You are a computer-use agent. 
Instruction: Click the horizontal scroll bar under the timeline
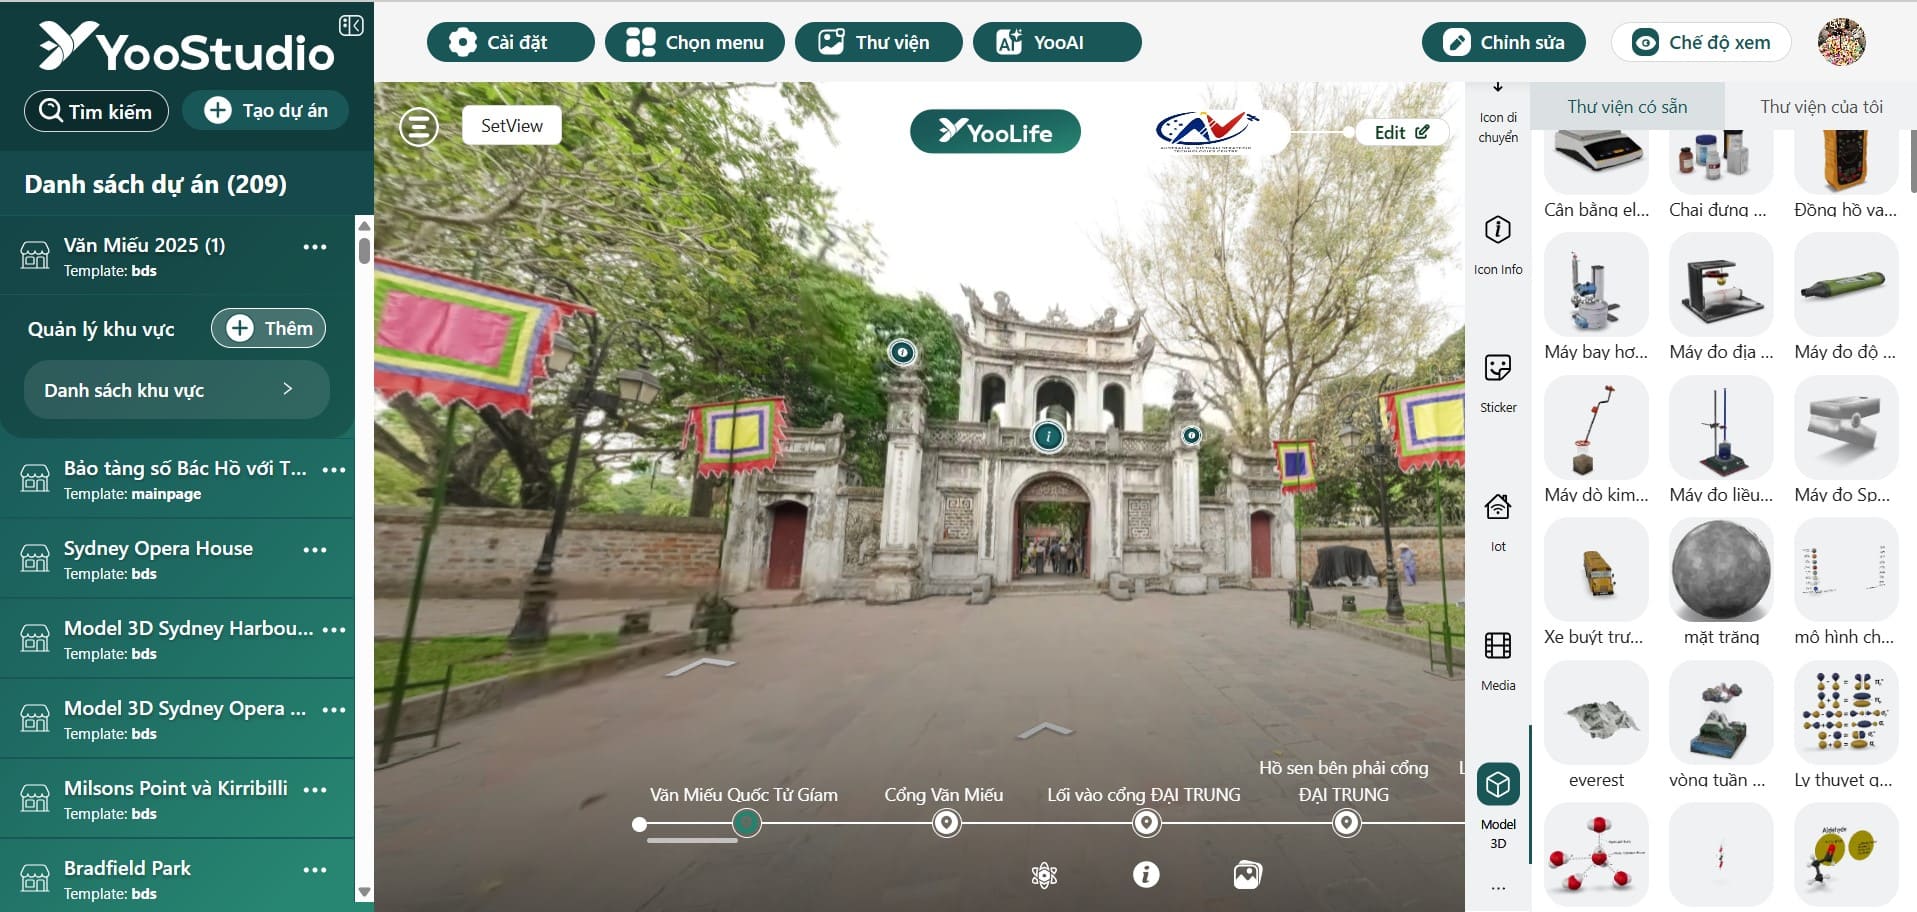click(x=692, y=841)
